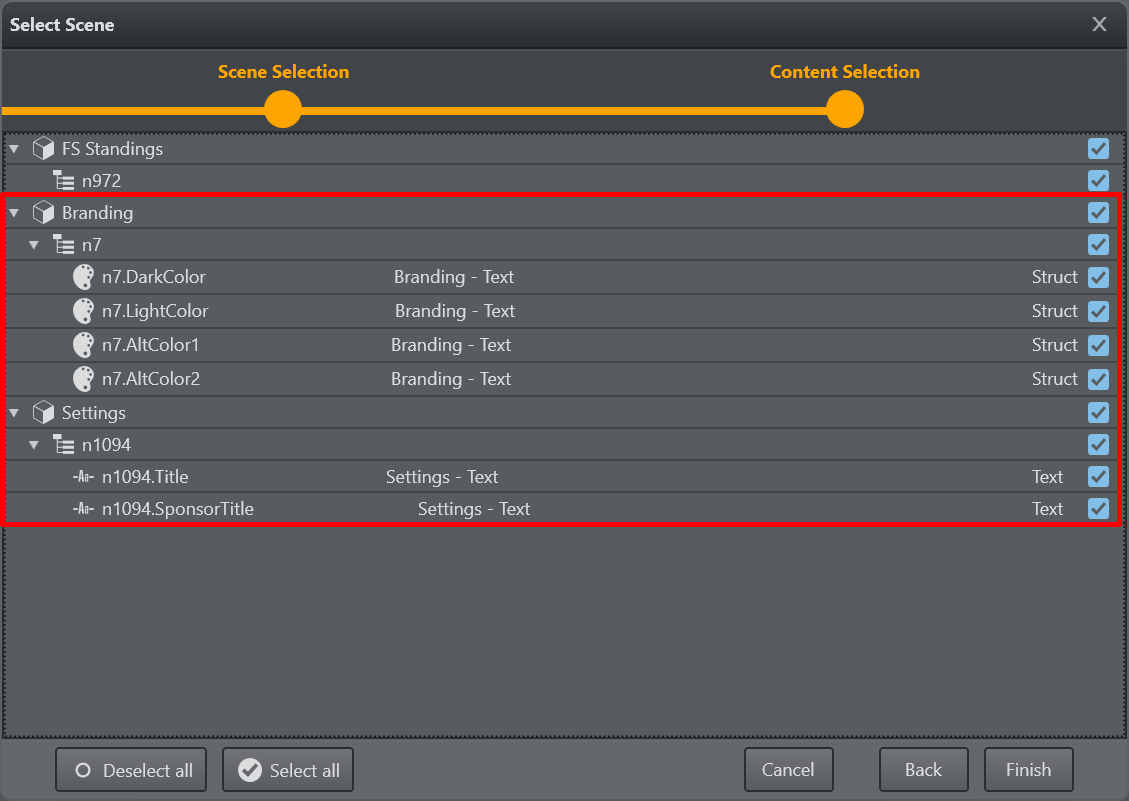This screenshot has height=801, width=1129.
Task: Click the text field icon beside n1094.Title
Action: (84, 477)
